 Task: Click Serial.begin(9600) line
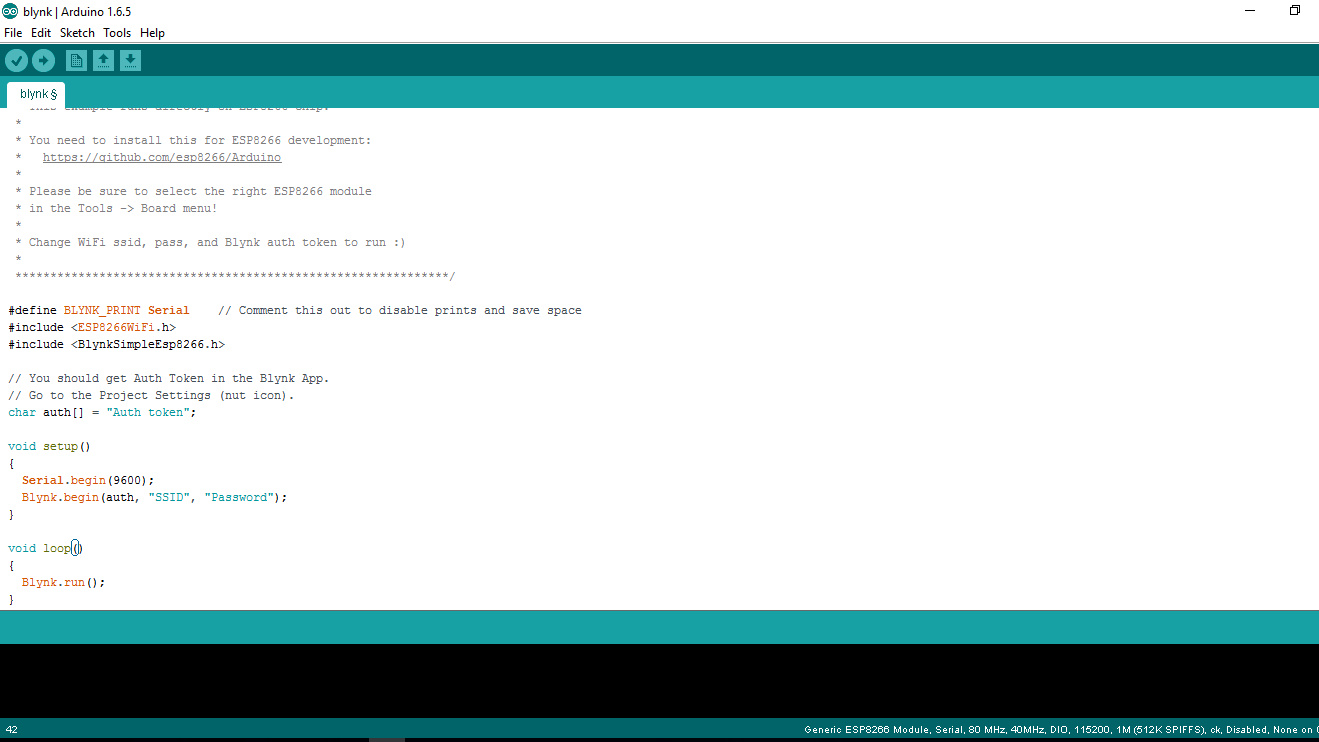point(88,480)
